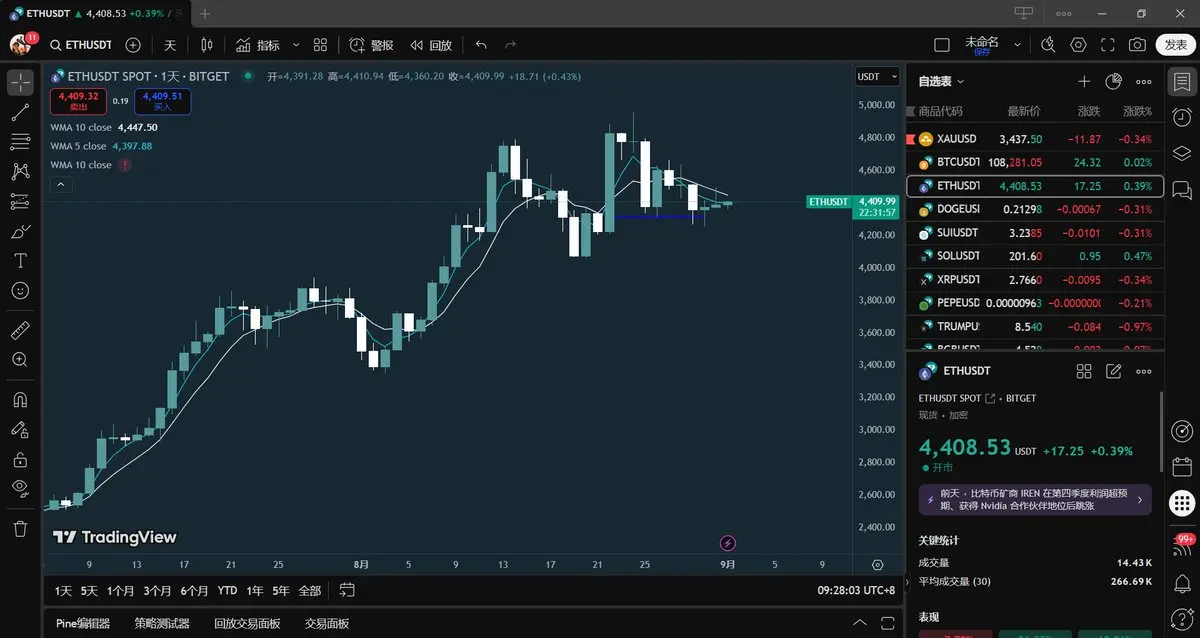Open the watchlist sidebar bookmark icon
Image resolution: width=1200 pixels, height=638 pixels.
[1182, 82]
